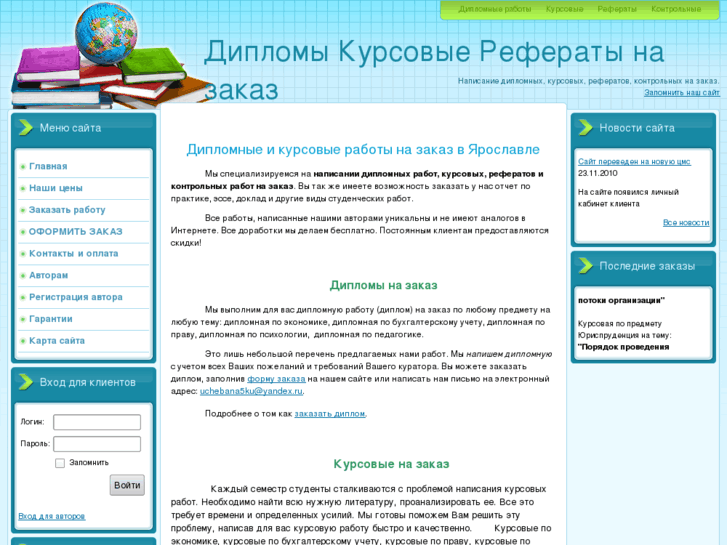The width and height of the screenshot is (727, 545).
Task: Open Гарантии menu item
Action: tap(51, 319)
